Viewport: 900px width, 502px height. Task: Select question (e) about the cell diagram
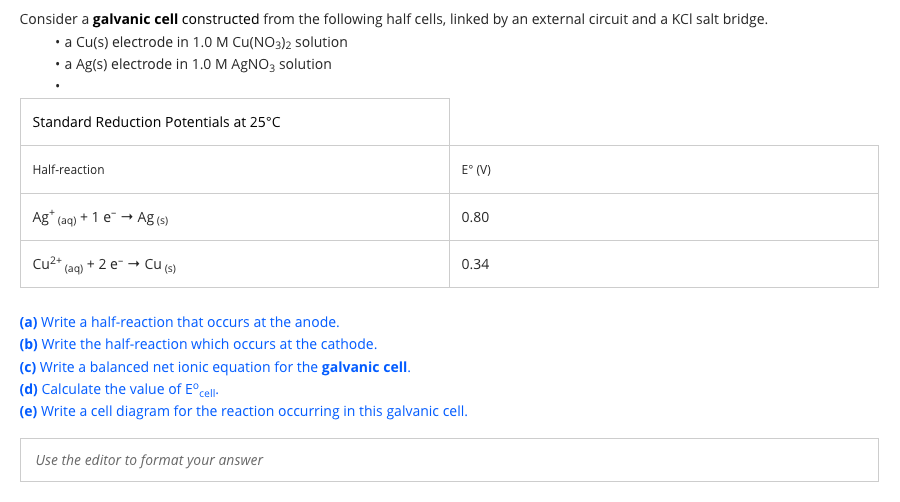[x=243, y=411]
